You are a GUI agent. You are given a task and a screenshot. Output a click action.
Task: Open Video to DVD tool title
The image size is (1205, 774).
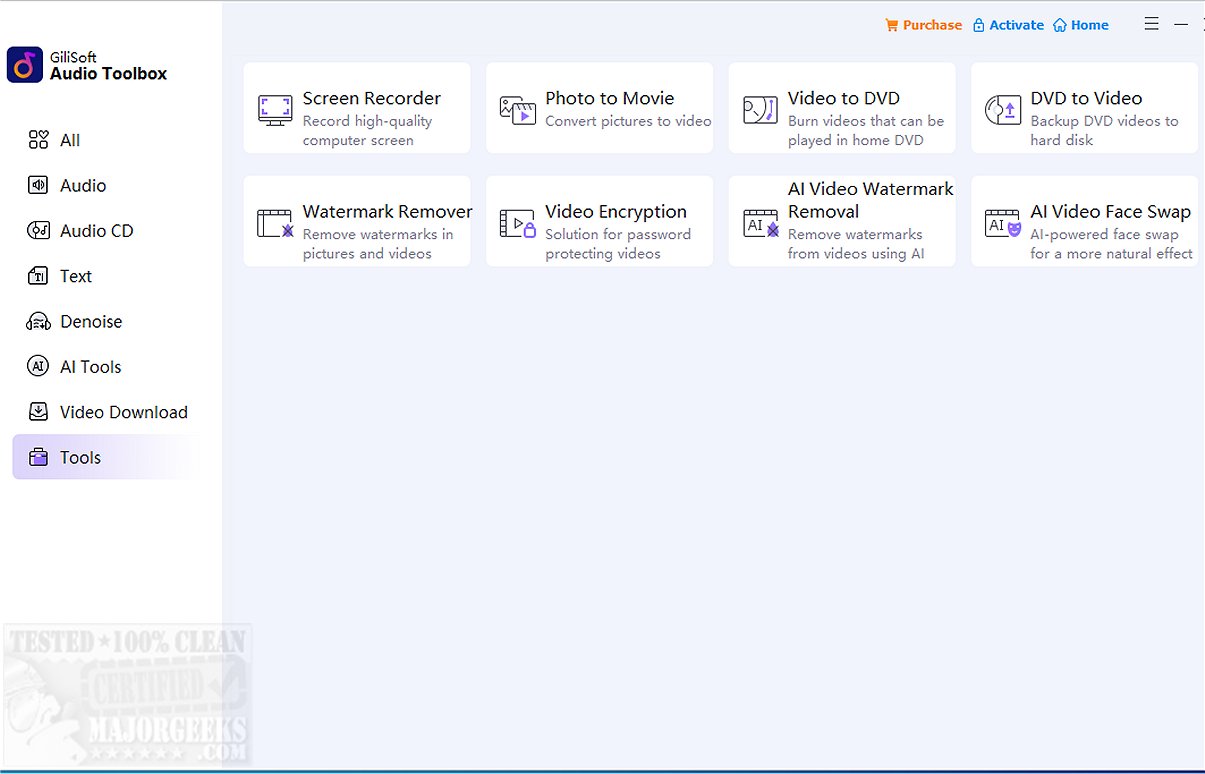(844, 98)
